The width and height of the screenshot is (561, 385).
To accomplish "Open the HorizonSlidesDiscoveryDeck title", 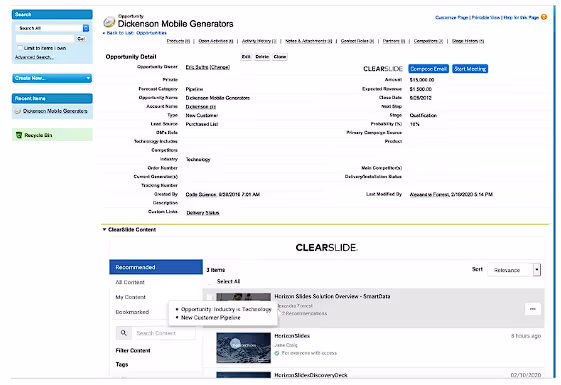I will pos(311,375).
